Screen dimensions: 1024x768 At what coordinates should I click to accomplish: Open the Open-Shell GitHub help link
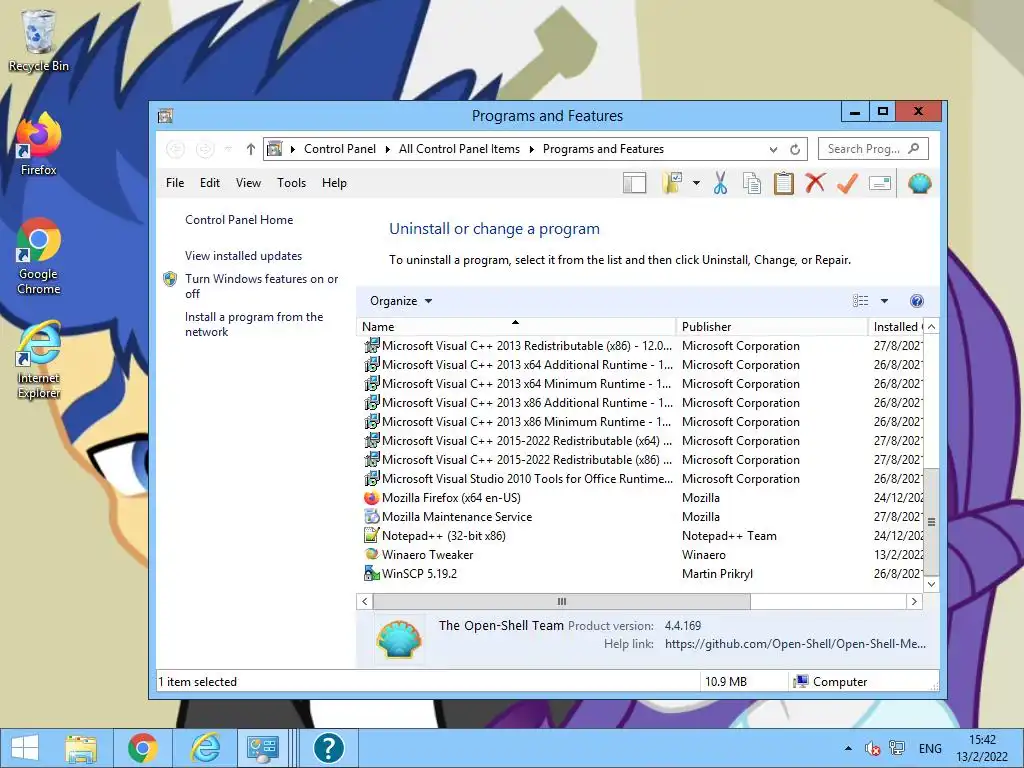[x=795, y=644]
